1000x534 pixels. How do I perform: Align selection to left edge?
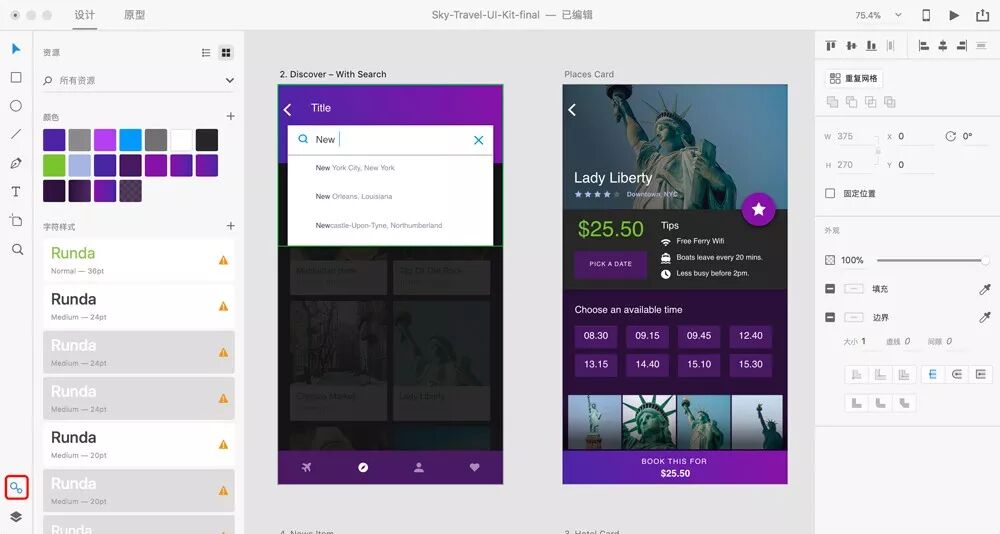923,45
